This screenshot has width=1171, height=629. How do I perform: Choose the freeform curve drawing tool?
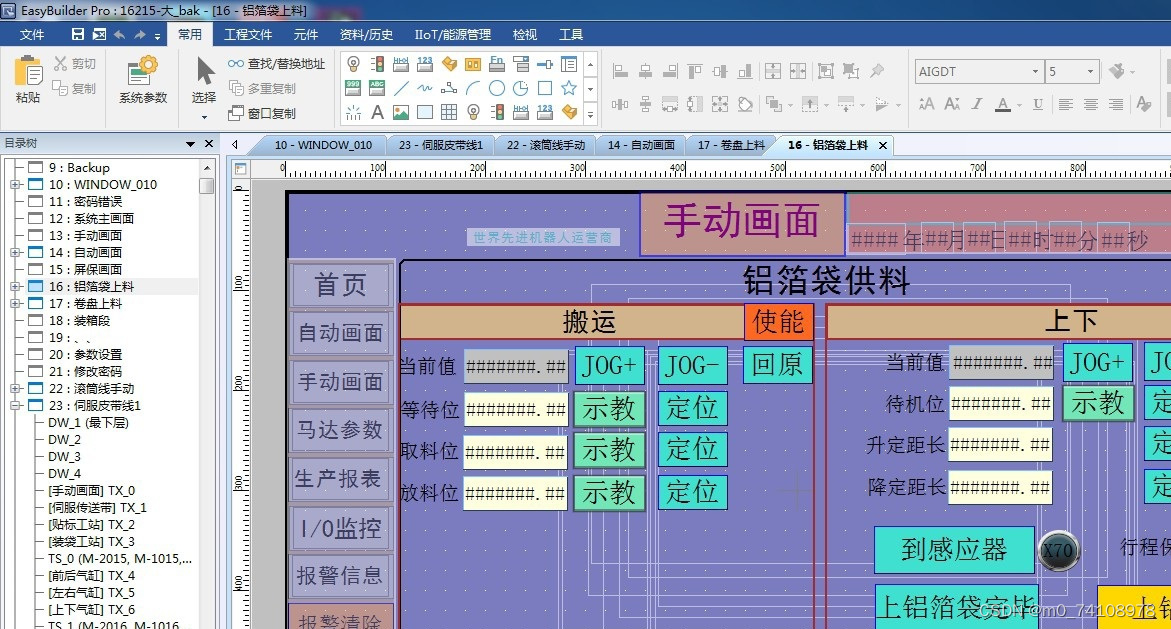point(425,88)
